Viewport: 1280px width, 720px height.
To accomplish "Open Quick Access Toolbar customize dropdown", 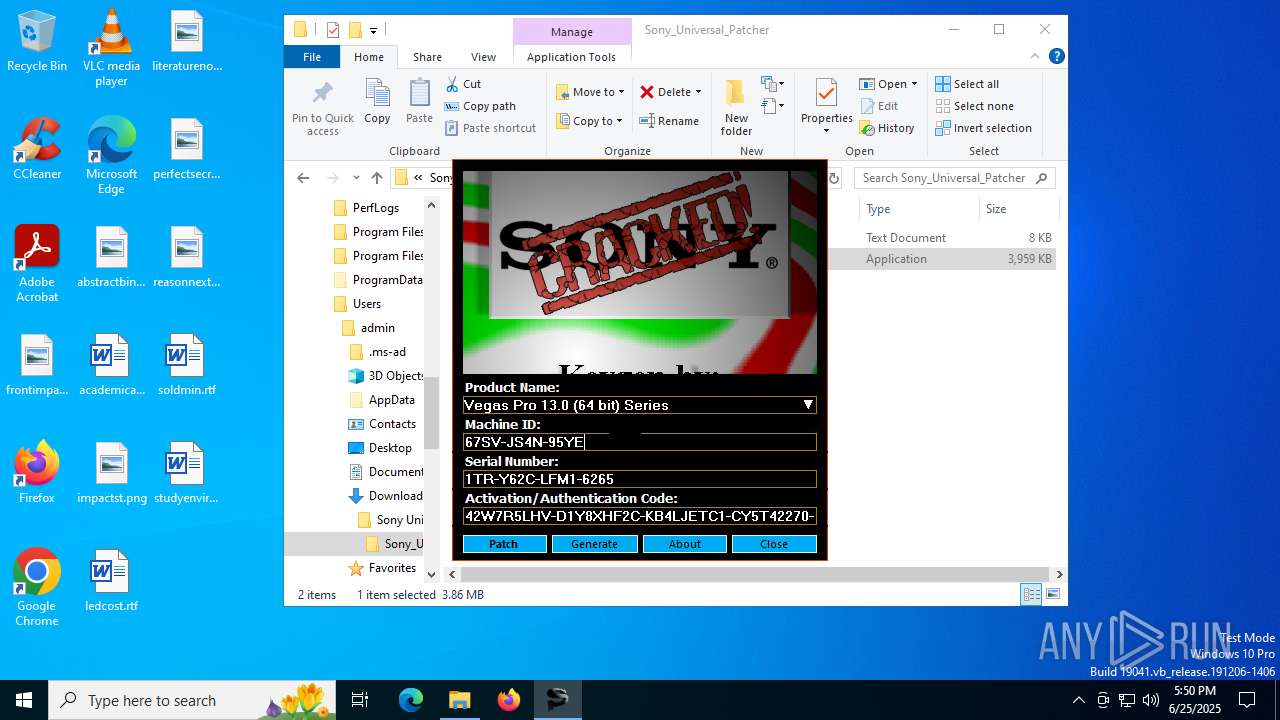I will pos(373,30).
